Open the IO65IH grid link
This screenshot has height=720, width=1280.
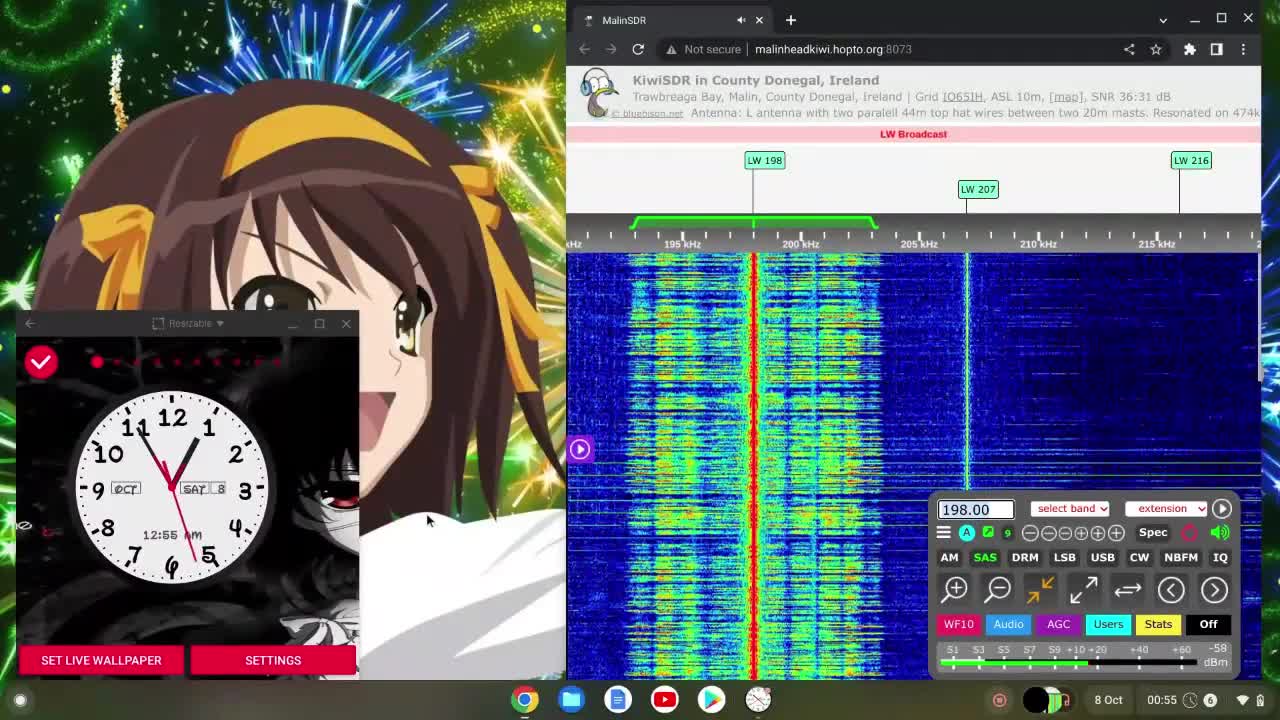point(962,97)
